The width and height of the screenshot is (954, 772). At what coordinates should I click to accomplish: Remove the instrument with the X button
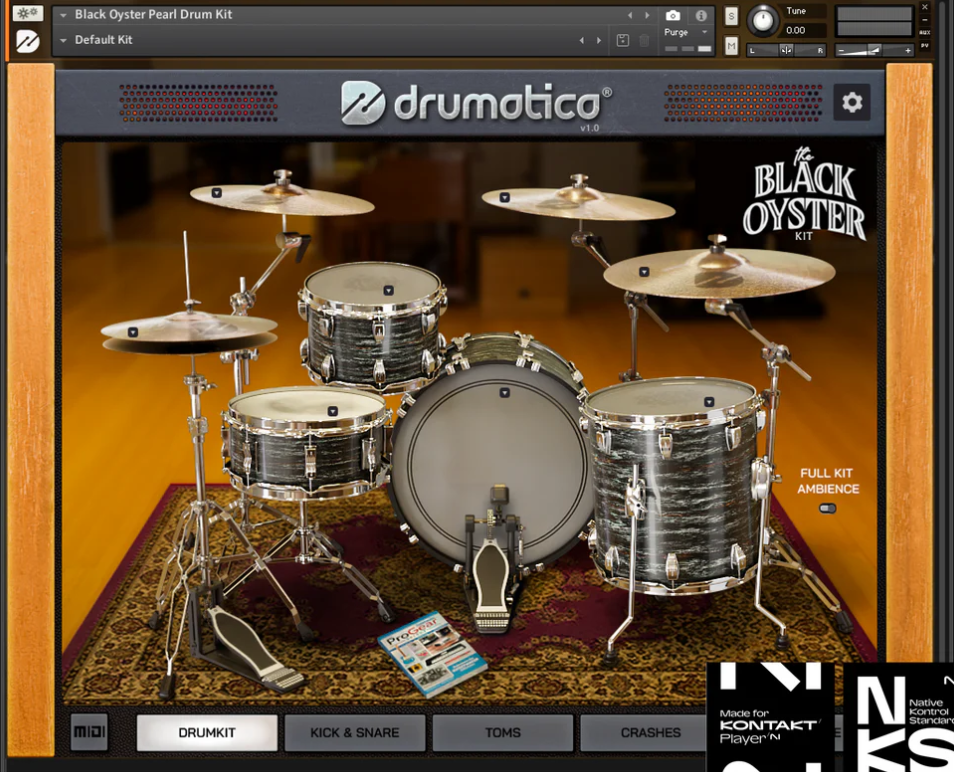point(925,7)
